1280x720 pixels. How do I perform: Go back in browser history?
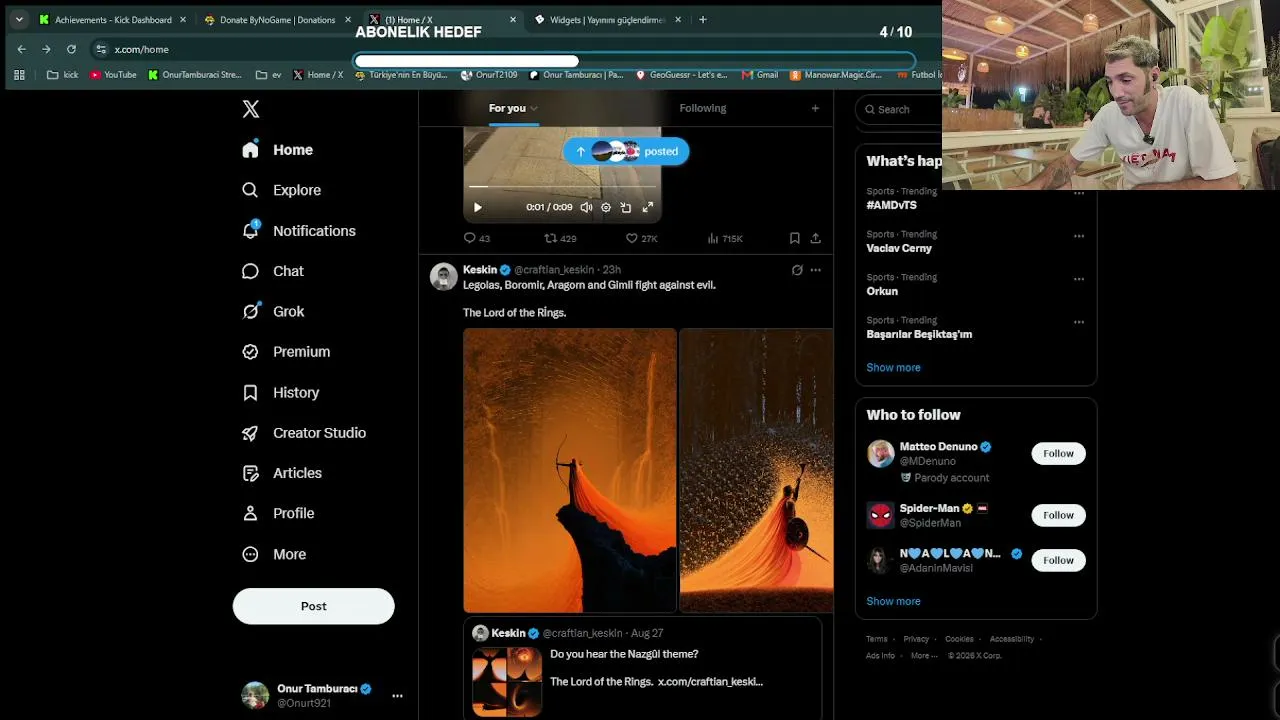click(x=21, y=49)
